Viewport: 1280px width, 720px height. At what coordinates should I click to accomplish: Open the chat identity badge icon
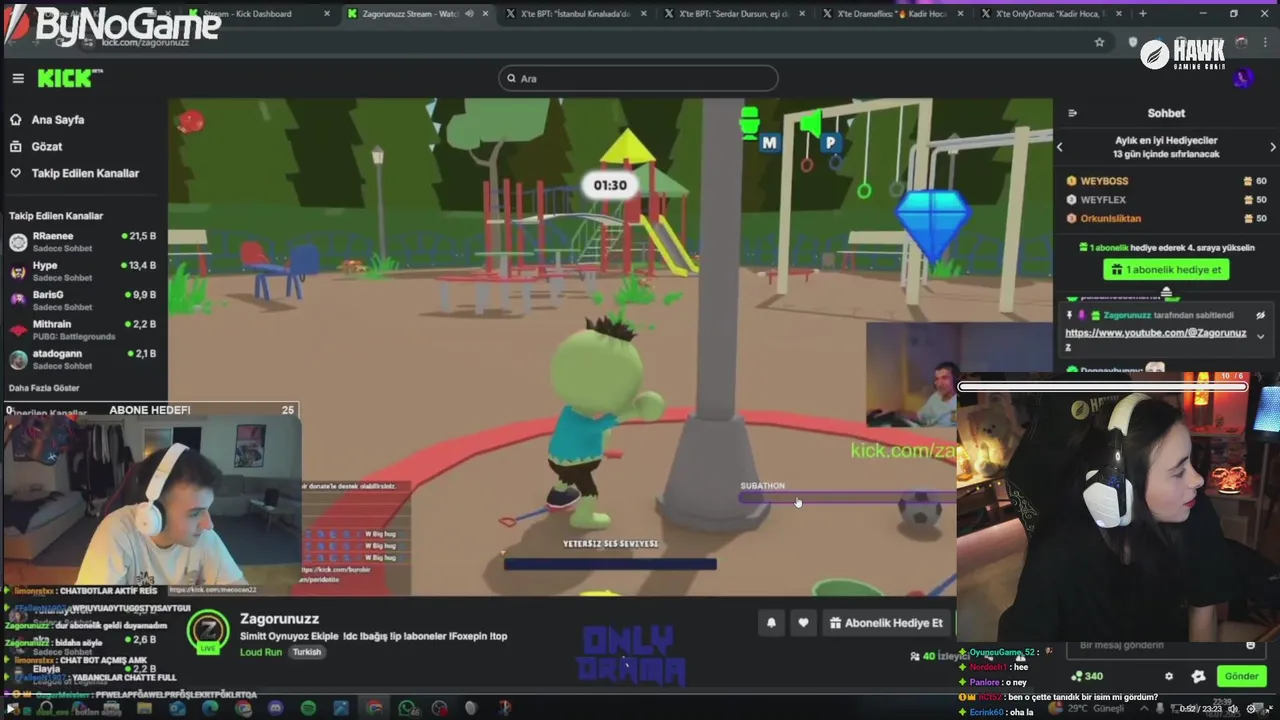click(1198, 676)
